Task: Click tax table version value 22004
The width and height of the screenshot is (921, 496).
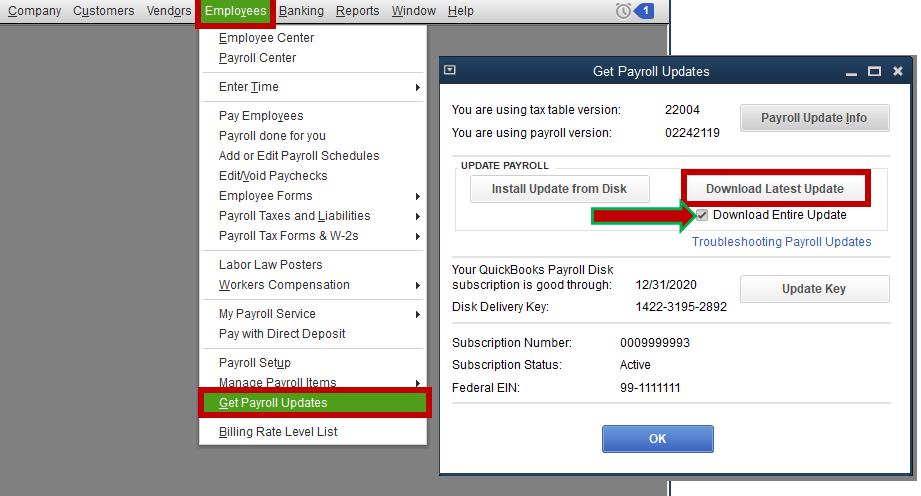Action: click(x=682, y=110)
